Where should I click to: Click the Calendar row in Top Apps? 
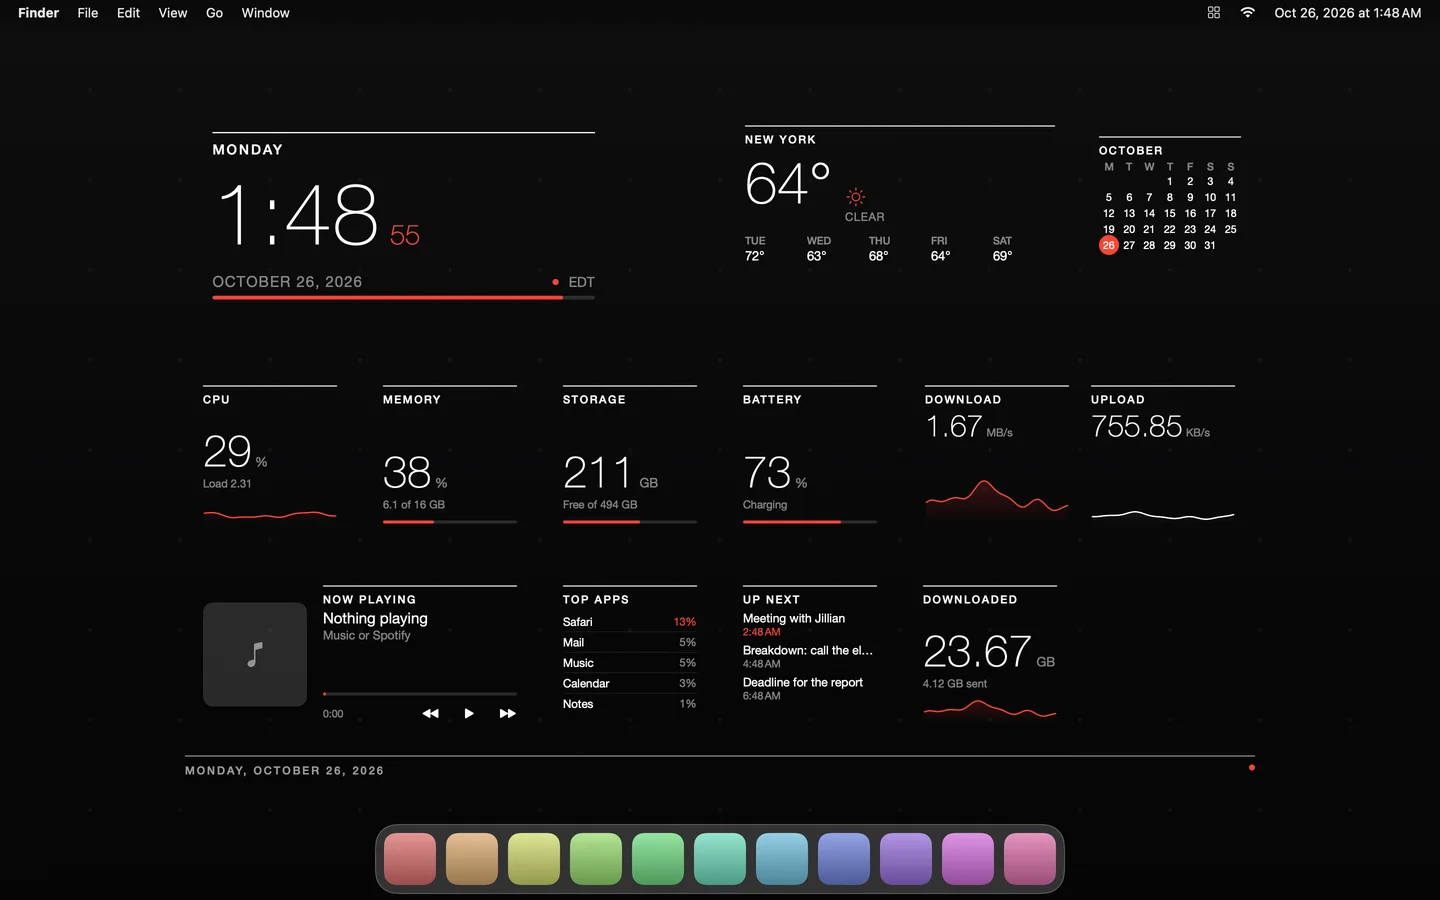click(x=629, y=683)
